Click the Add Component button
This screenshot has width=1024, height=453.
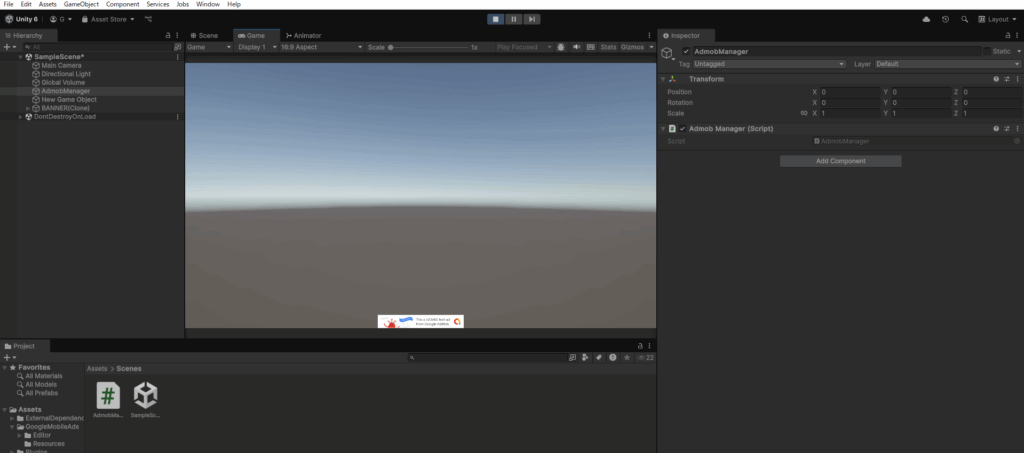click(x=840, y=161)
